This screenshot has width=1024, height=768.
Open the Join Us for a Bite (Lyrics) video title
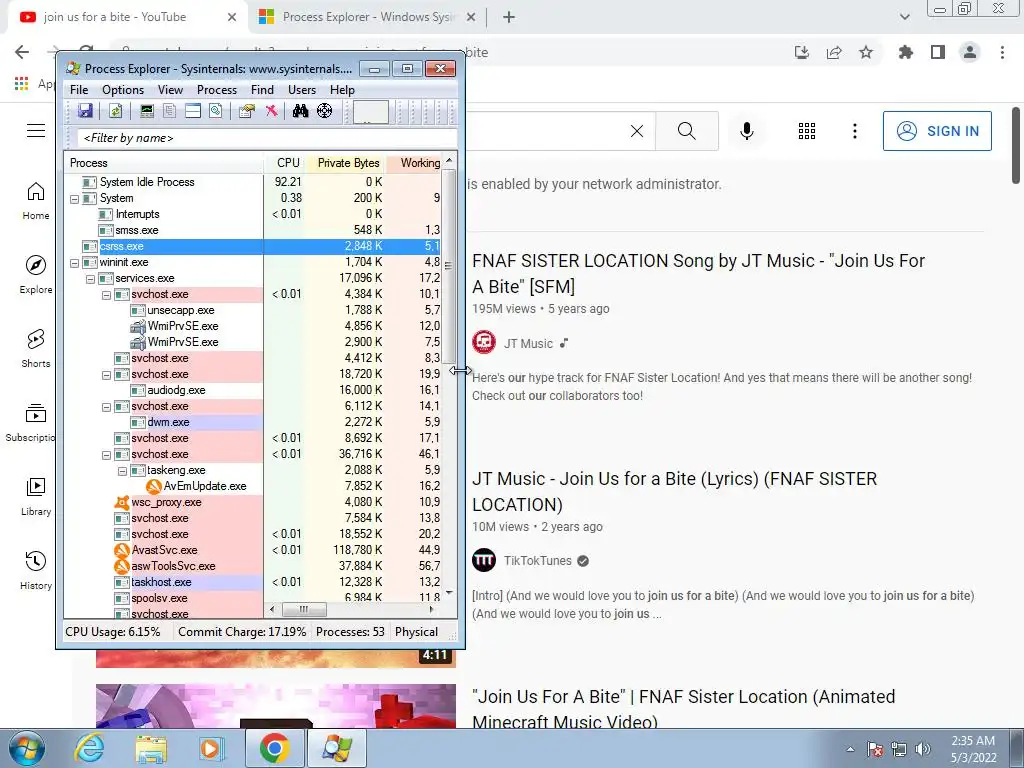coord(675,491)
